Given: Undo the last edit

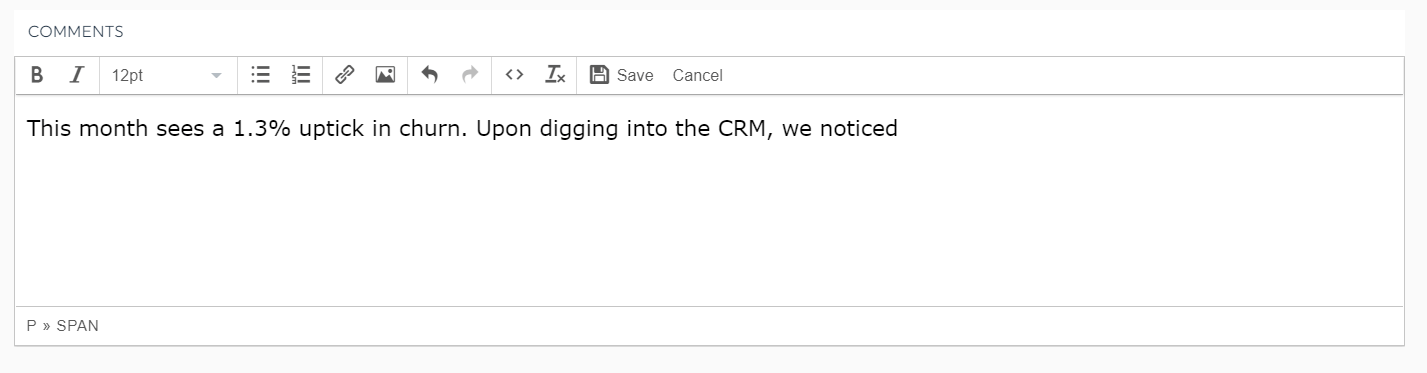Looking at the screenshot, I should 429,75.
